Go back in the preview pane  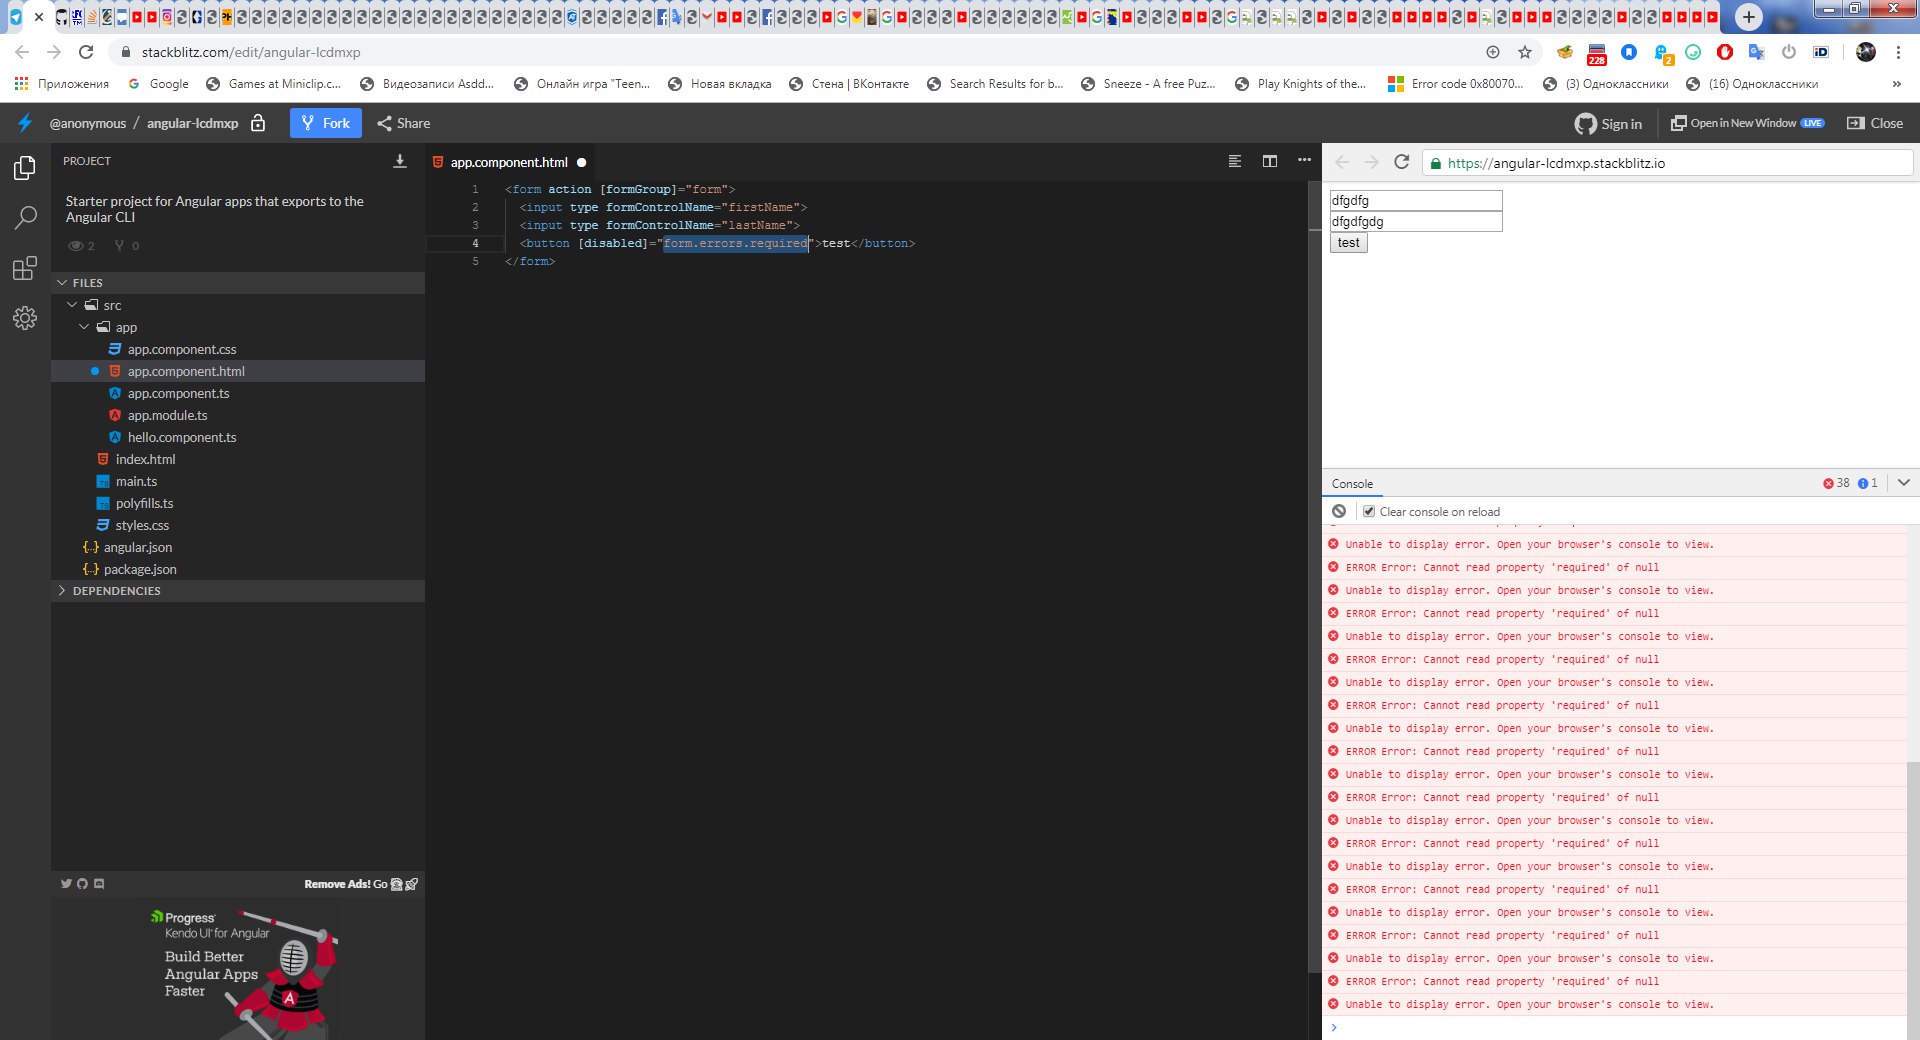coord(1342,162)
